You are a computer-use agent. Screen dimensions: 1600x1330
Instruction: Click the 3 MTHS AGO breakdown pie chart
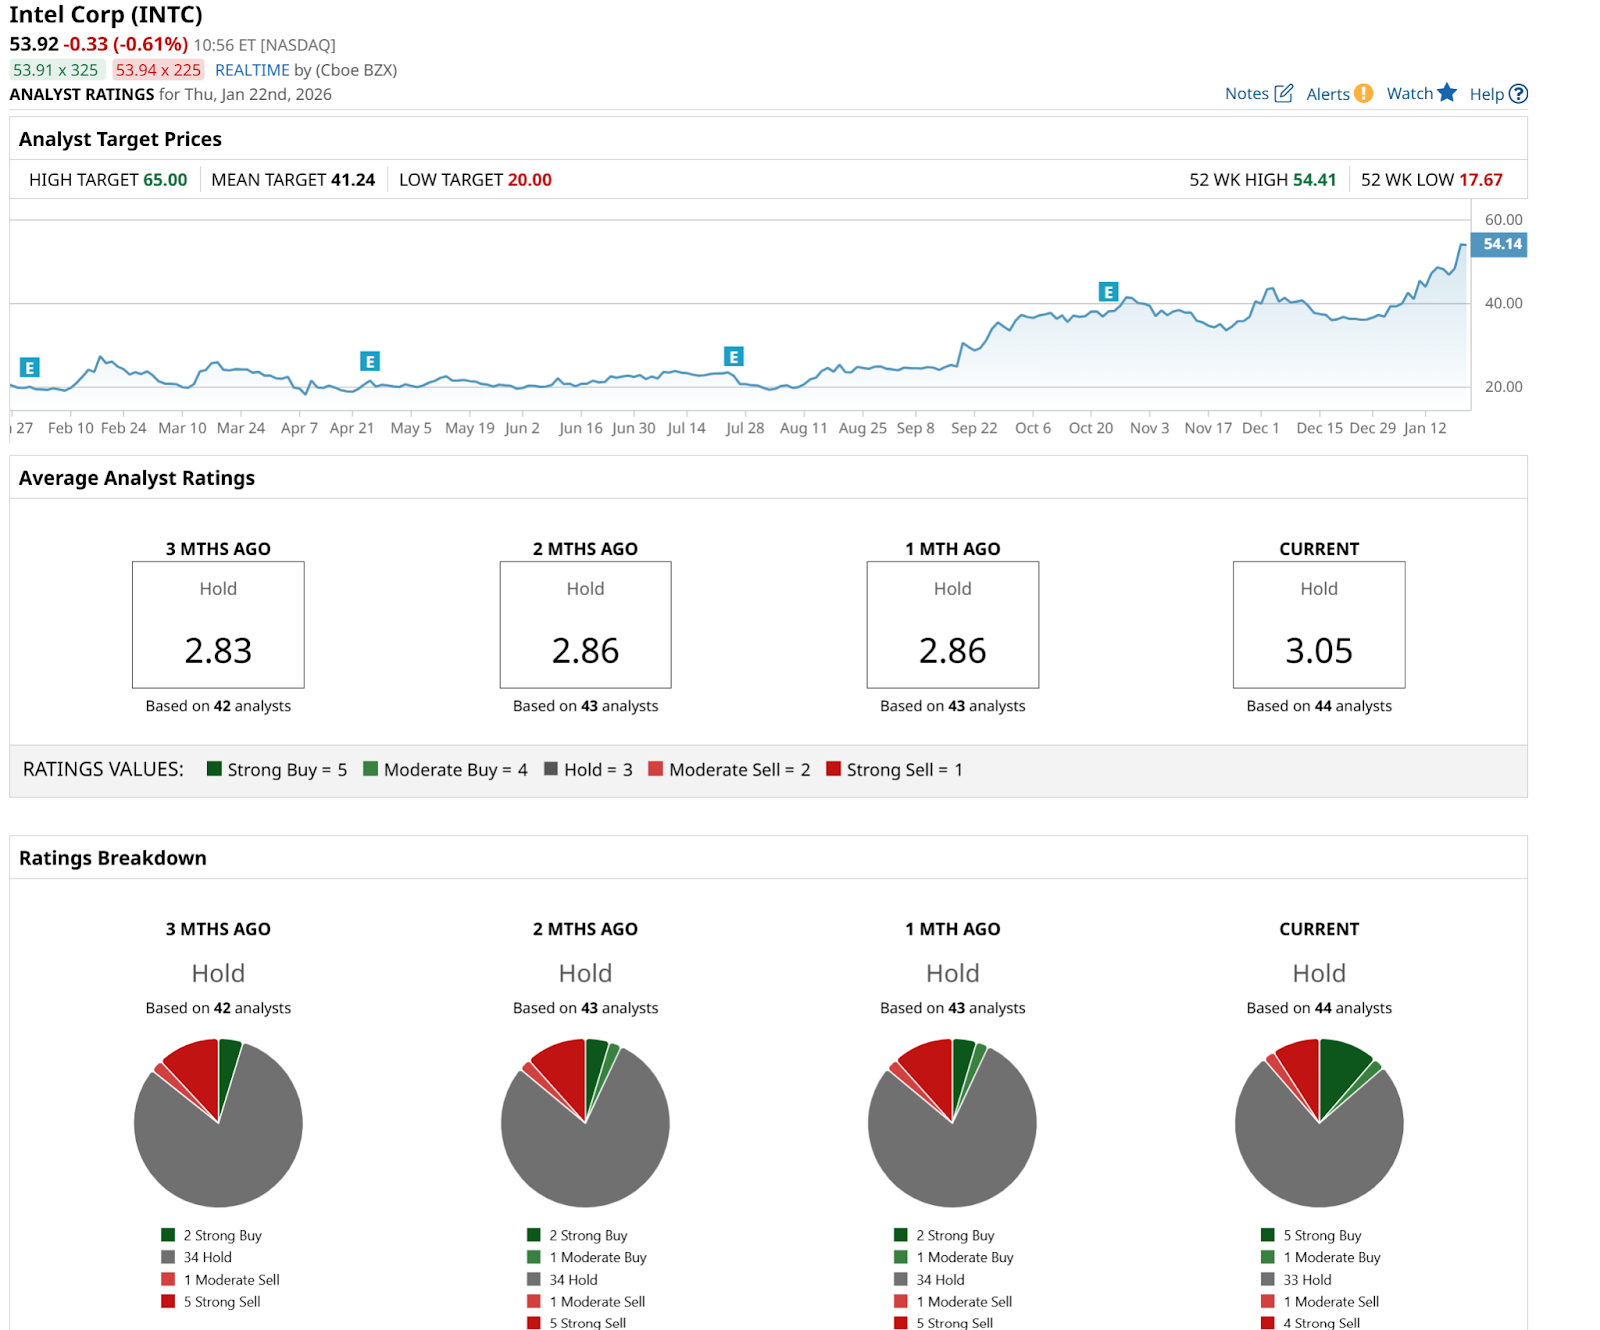point(218,1123)
